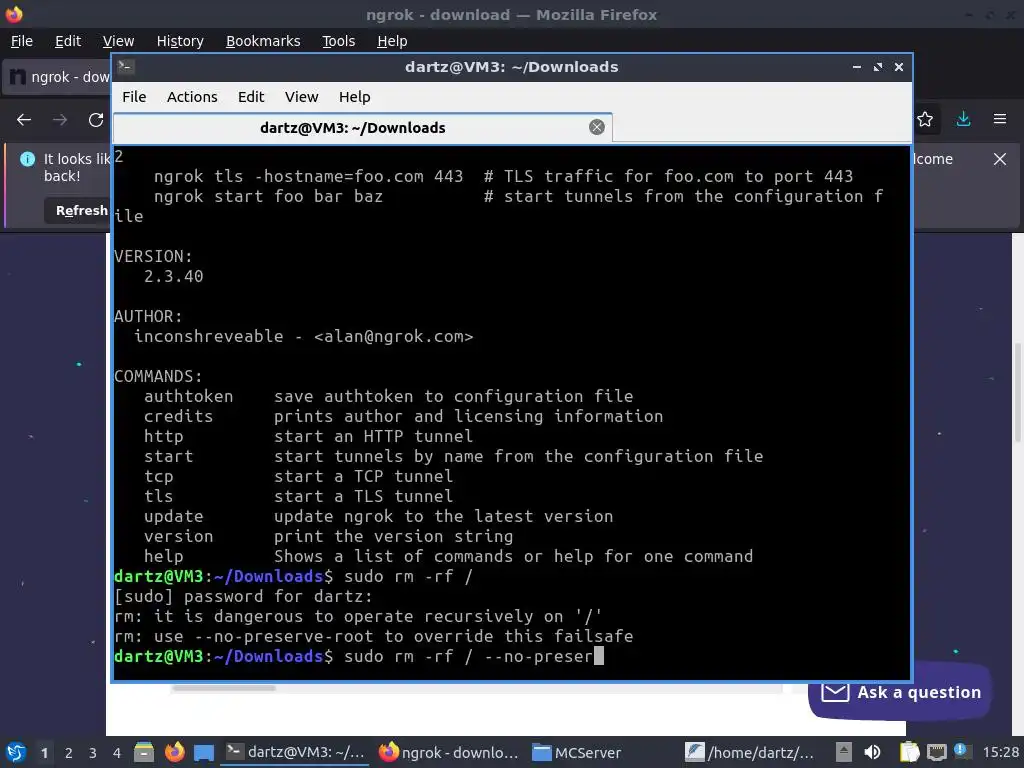The height and width of the screenshot is (768, 1024).
Task: Click the 'update' command row in terminal
Action: [x=379, y=517]
